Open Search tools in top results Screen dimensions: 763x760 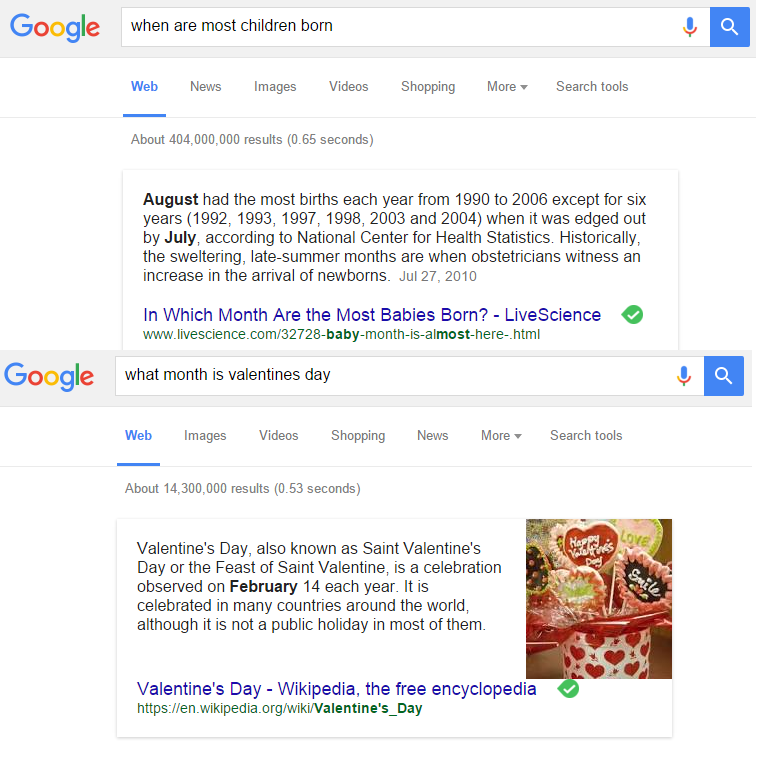(x=592, y=87)
